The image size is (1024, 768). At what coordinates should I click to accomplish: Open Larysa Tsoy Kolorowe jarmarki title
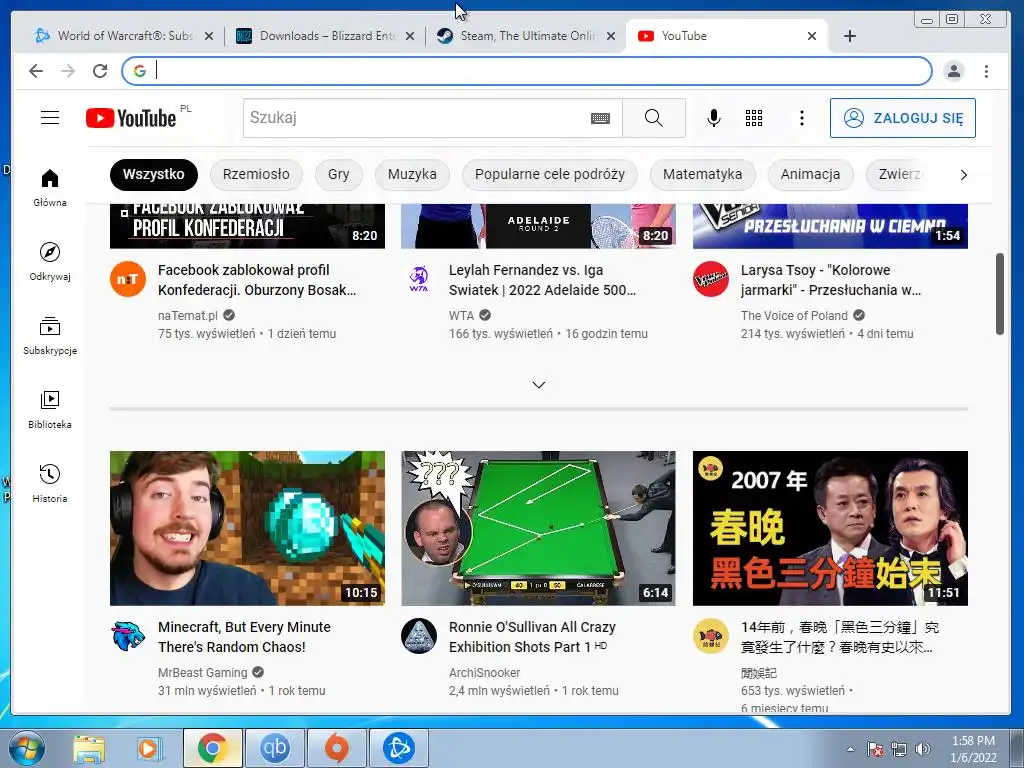point(831,280)
